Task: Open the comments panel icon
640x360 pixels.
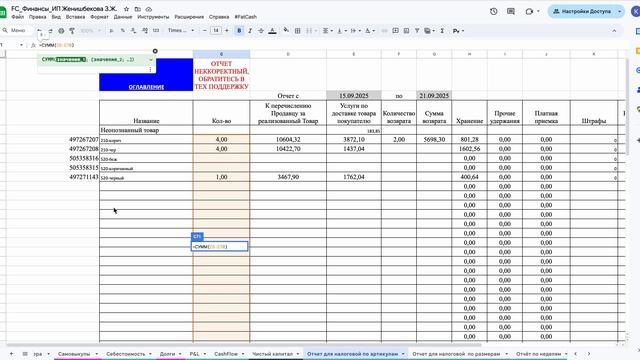Action: click(511, 11)
